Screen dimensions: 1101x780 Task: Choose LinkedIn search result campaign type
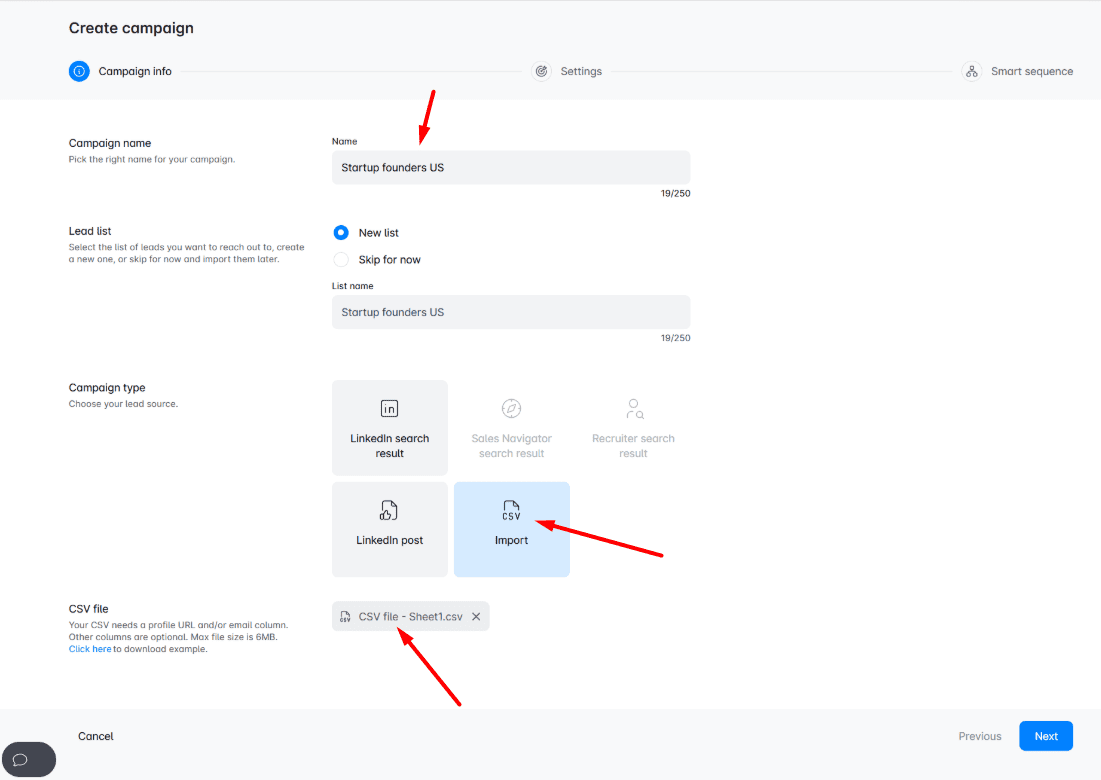pyautogui.click(x=390, y=428)
